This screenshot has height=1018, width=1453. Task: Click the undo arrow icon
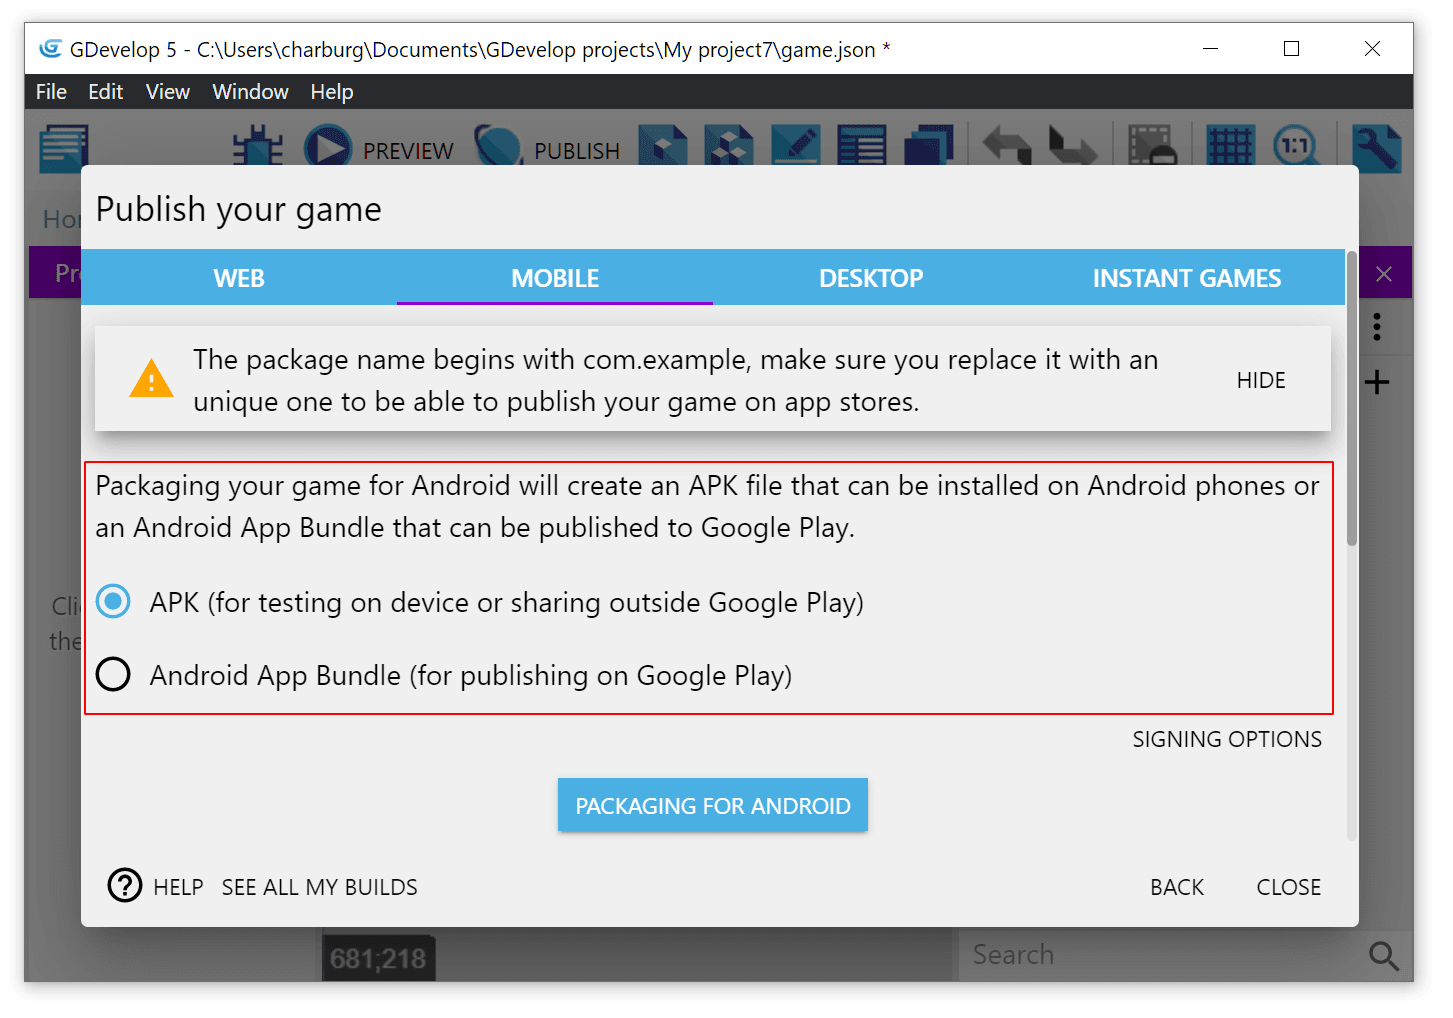tap(1006, 147)
